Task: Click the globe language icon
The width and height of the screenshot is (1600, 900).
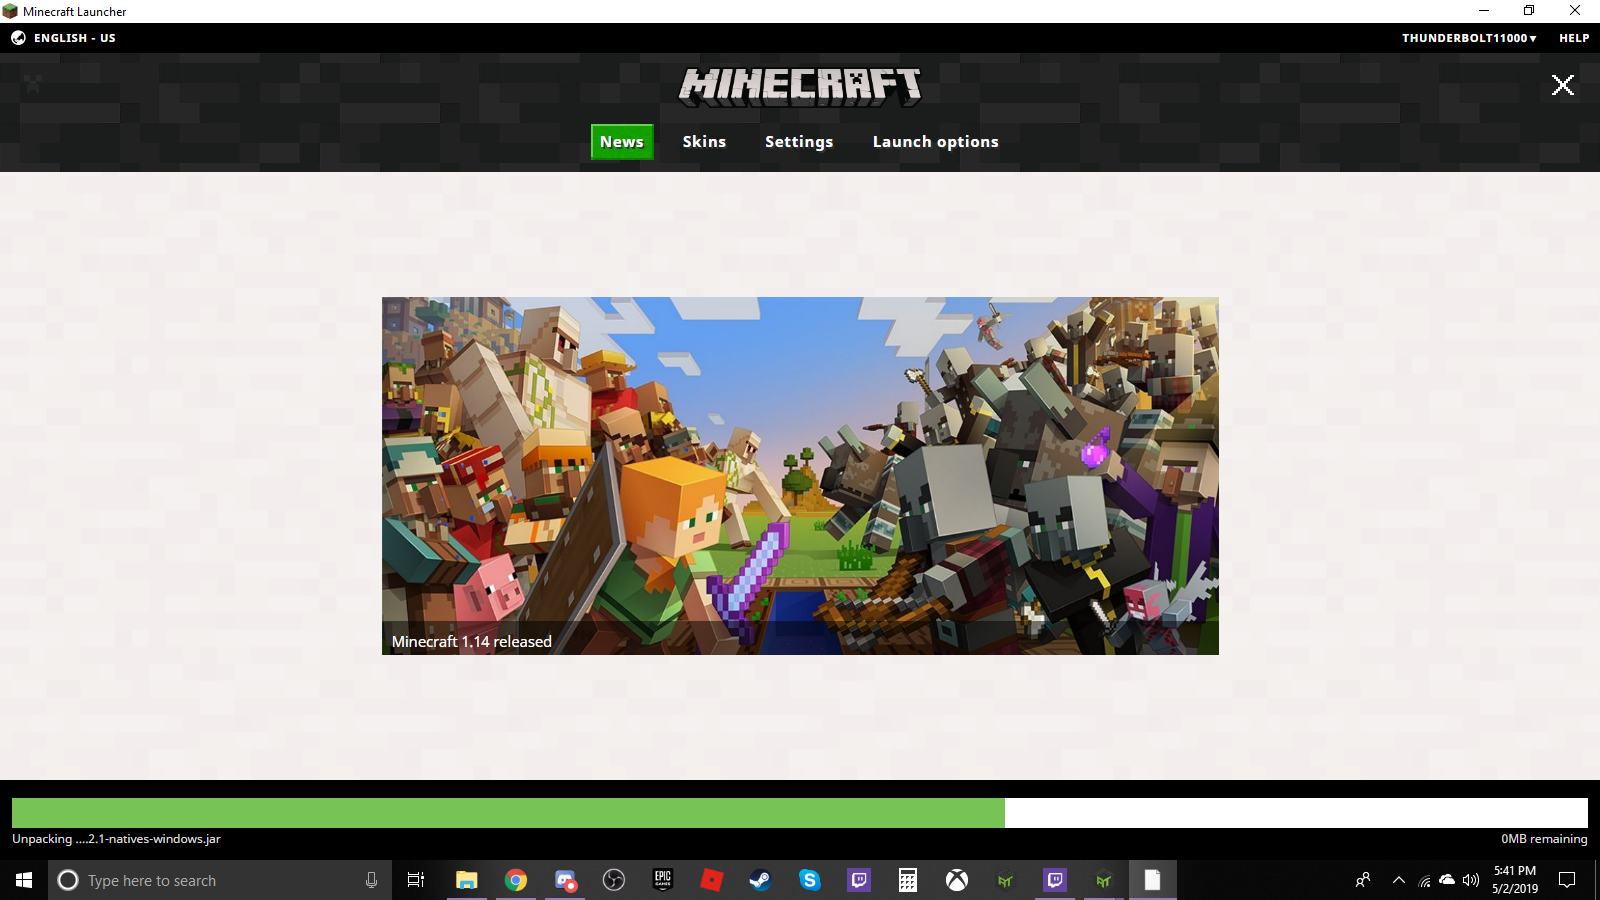Action: coord(18,38)
